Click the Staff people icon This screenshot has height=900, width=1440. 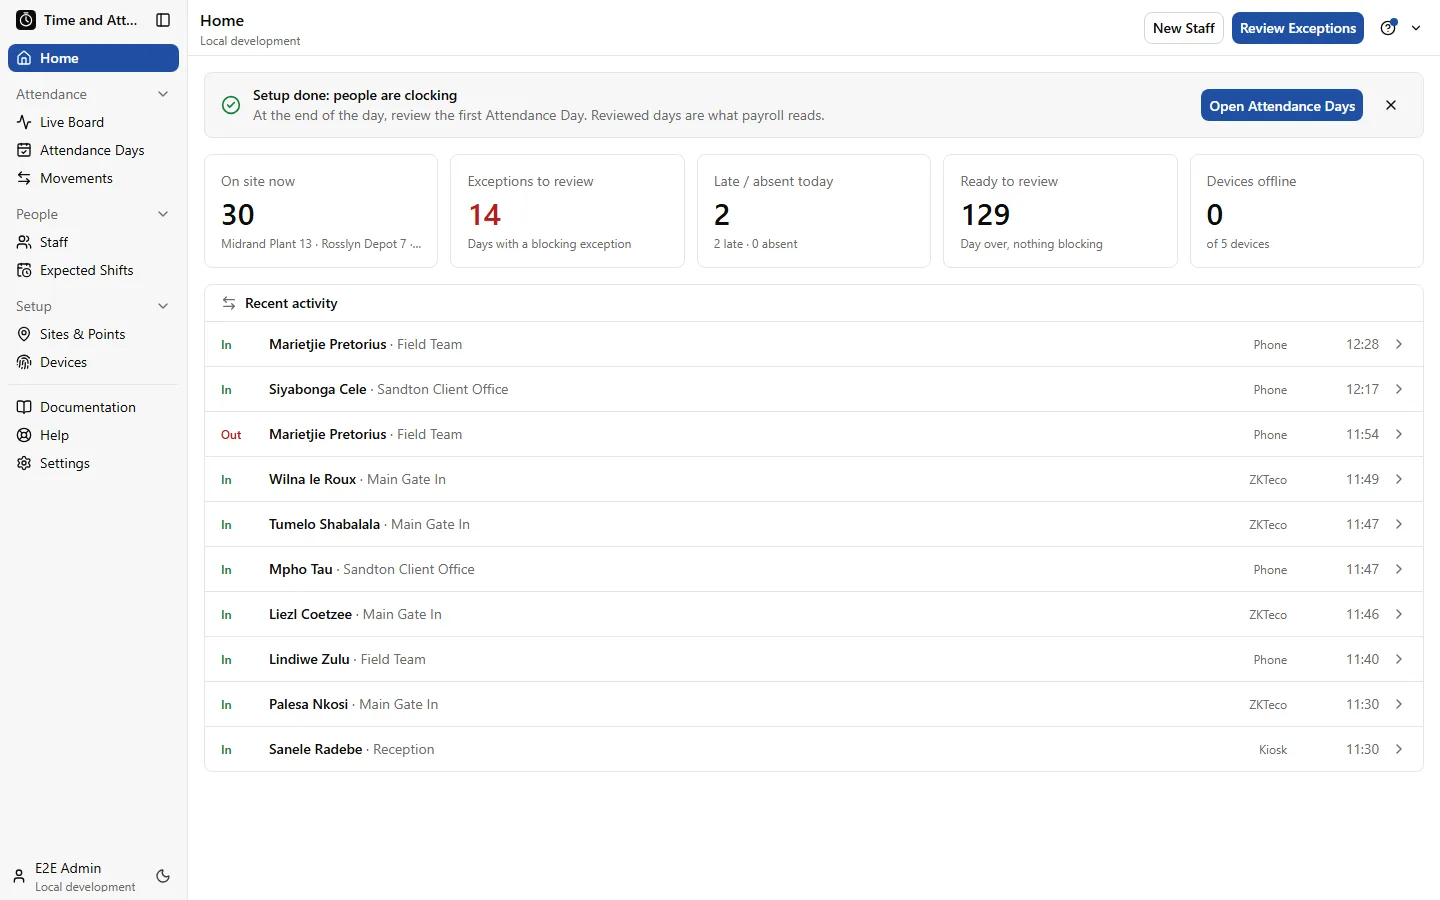pos(24,242)
